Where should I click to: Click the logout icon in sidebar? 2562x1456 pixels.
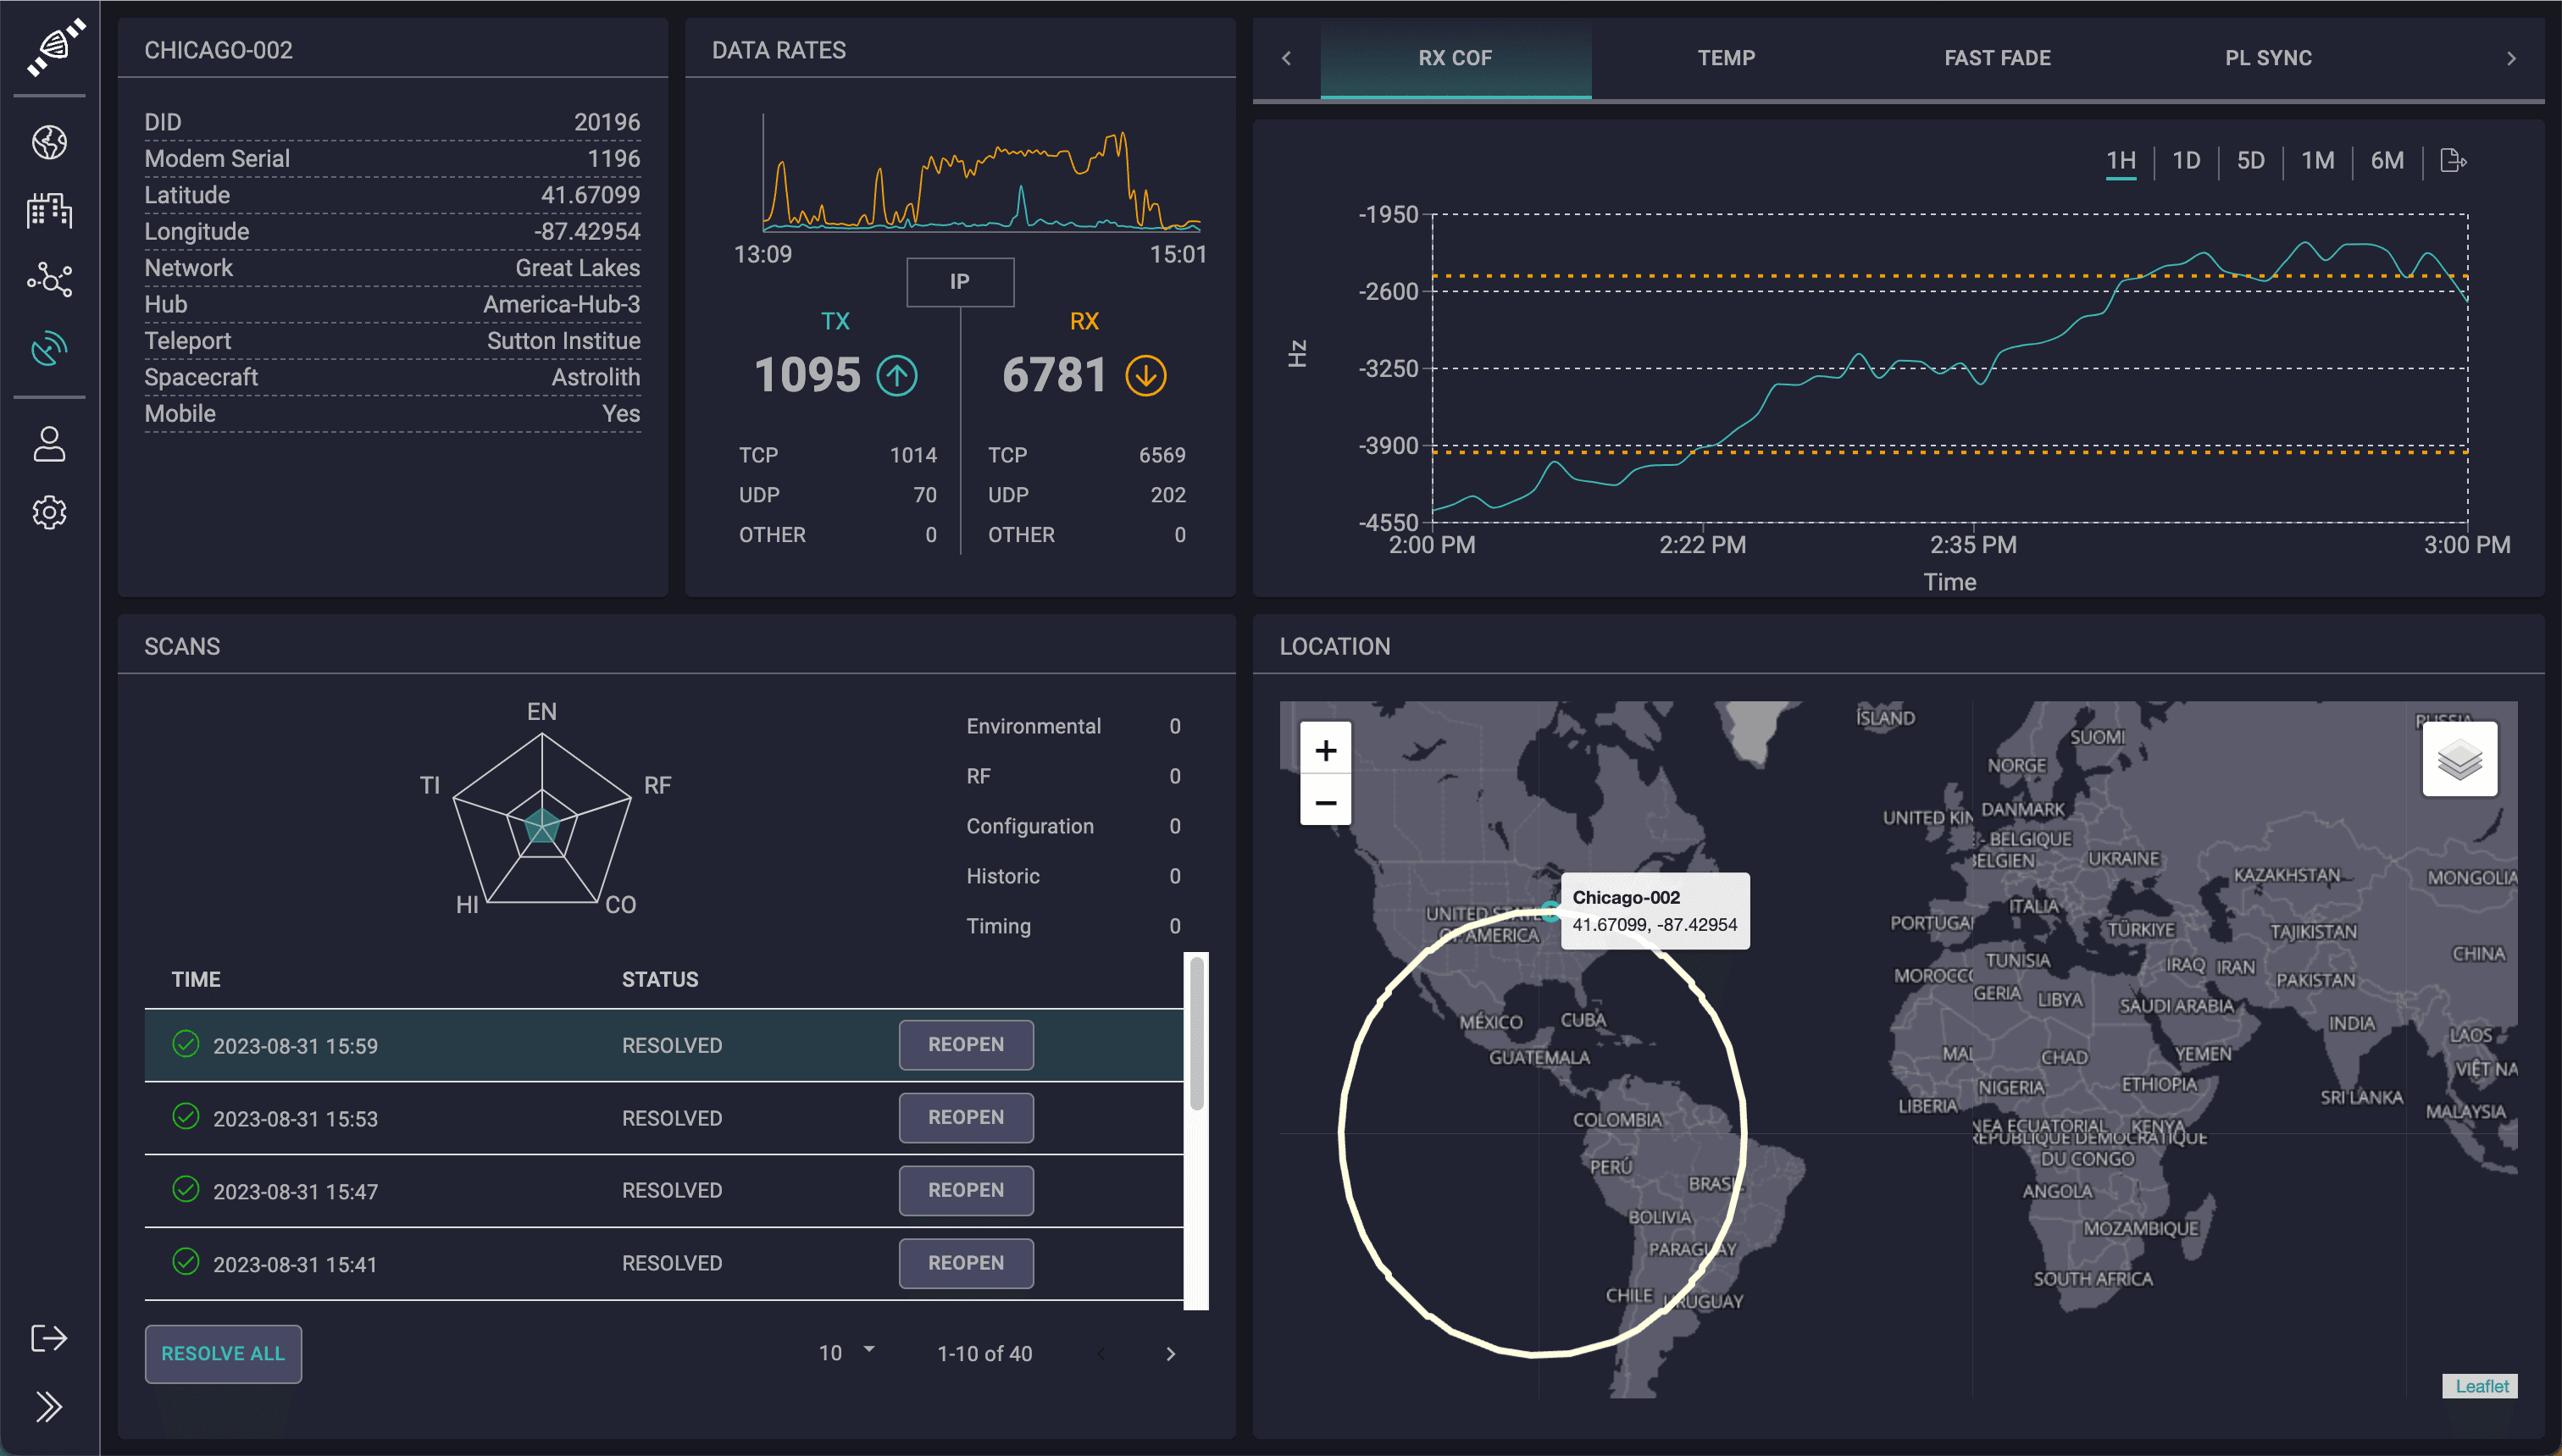49,1338
